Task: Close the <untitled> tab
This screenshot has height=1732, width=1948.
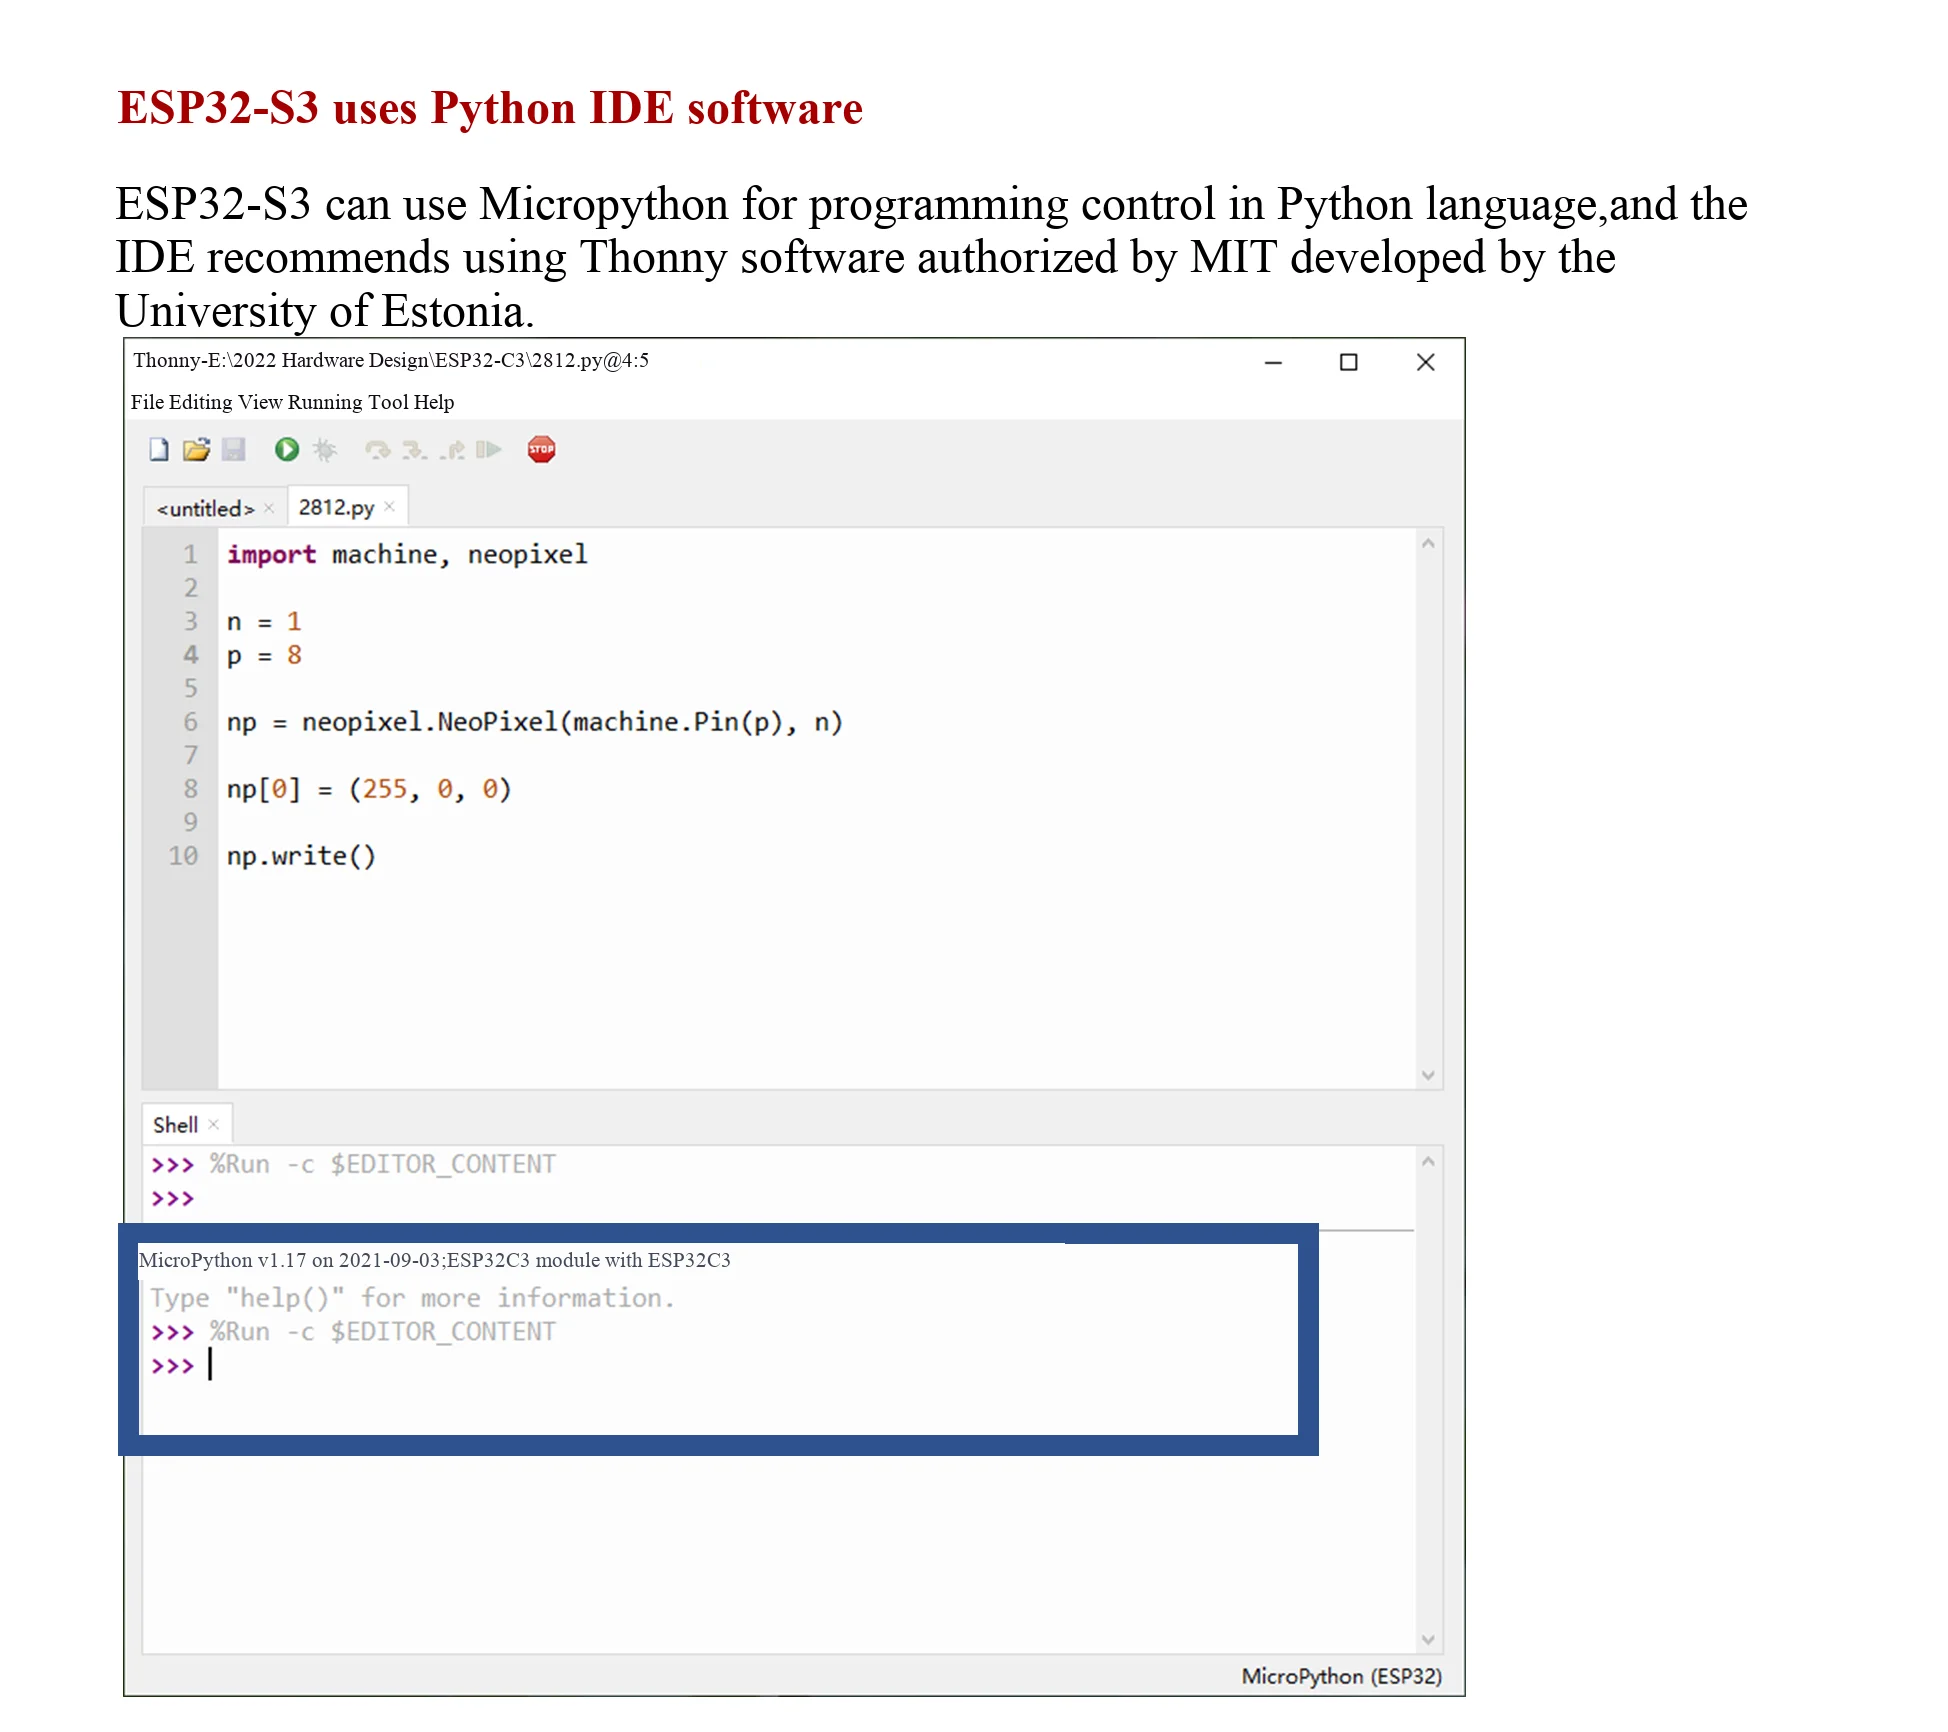Action: 269,508
